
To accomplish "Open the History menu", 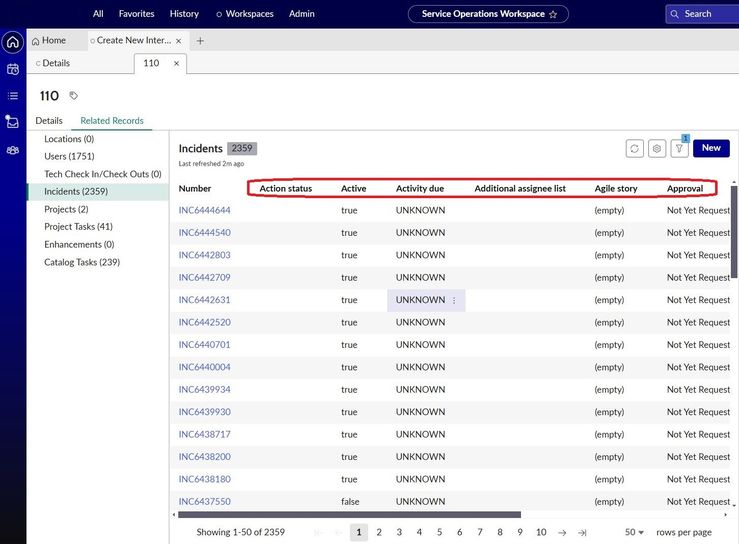I will (184, 14).
